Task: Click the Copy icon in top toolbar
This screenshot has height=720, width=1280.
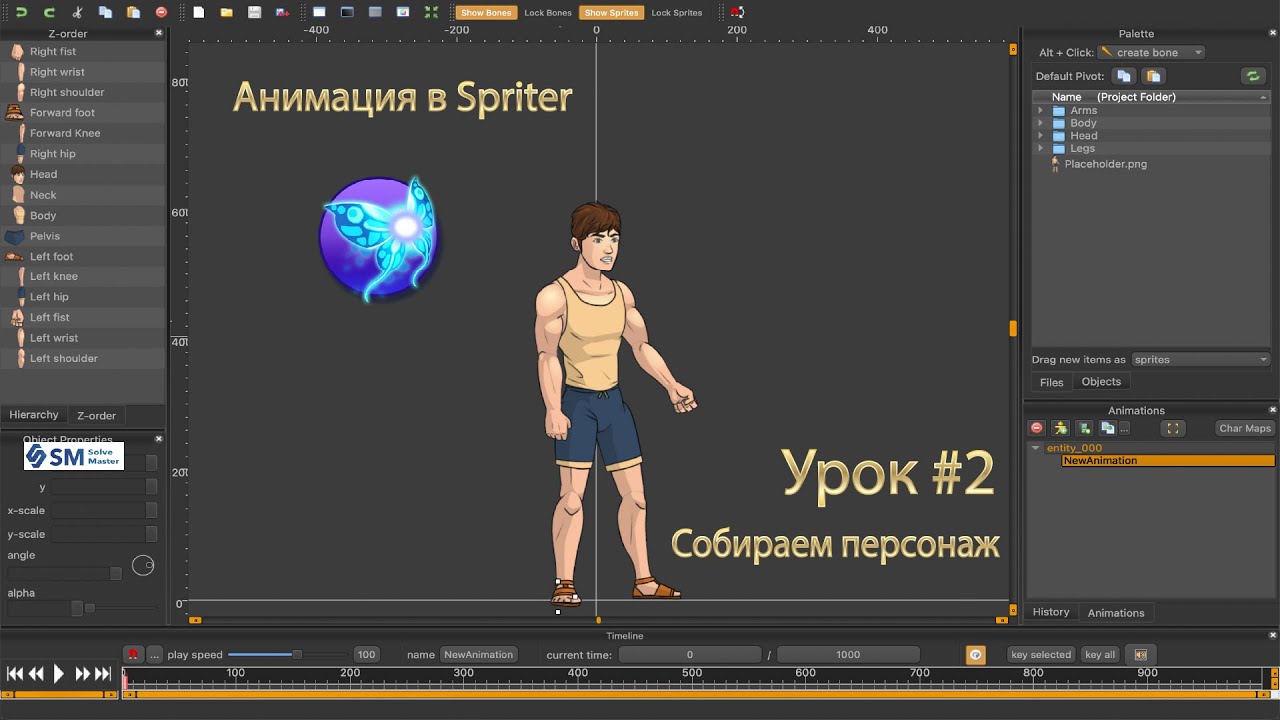Action: pyautogui.click(x=105, y=12)
